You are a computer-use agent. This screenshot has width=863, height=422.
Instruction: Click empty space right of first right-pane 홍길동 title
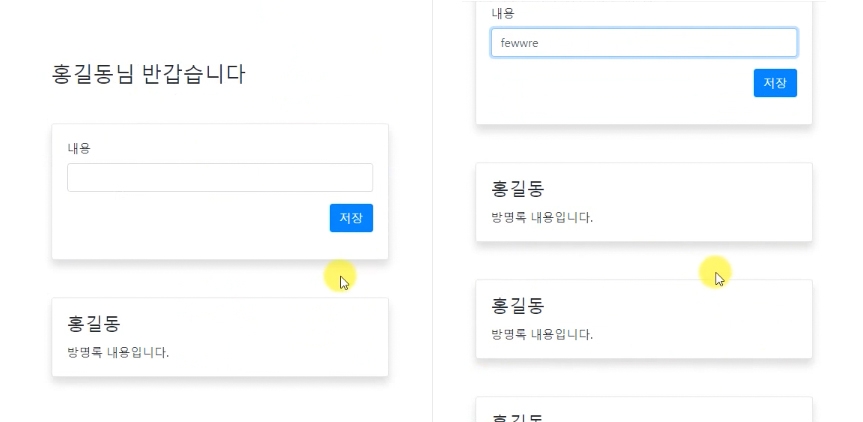(x=671, y=188)
